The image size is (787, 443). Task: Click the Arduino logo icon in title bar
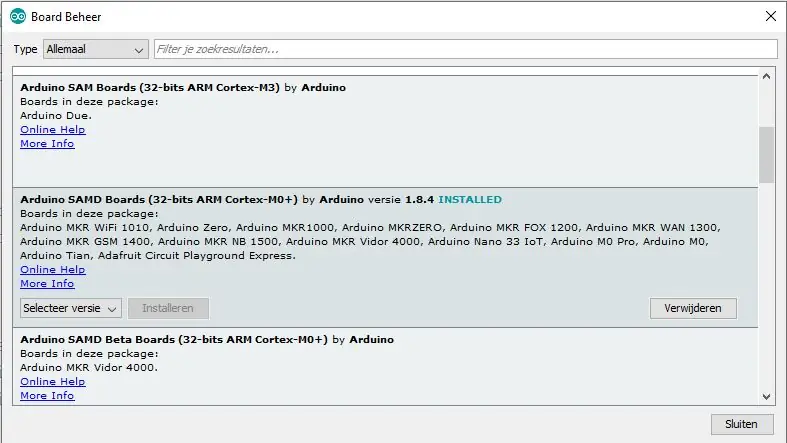tap(18, 17)
